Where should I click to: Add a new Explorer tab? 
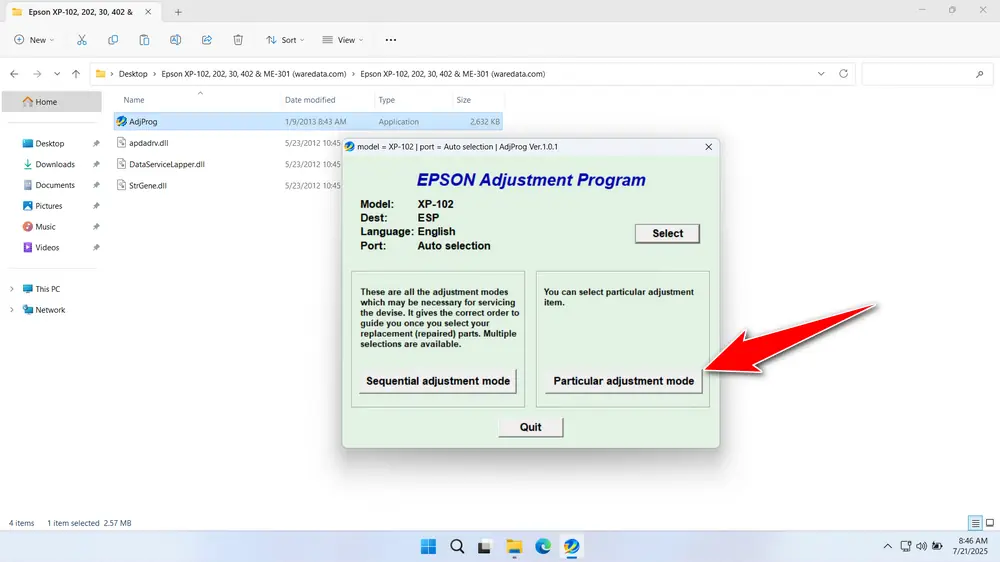pos(178,12)
